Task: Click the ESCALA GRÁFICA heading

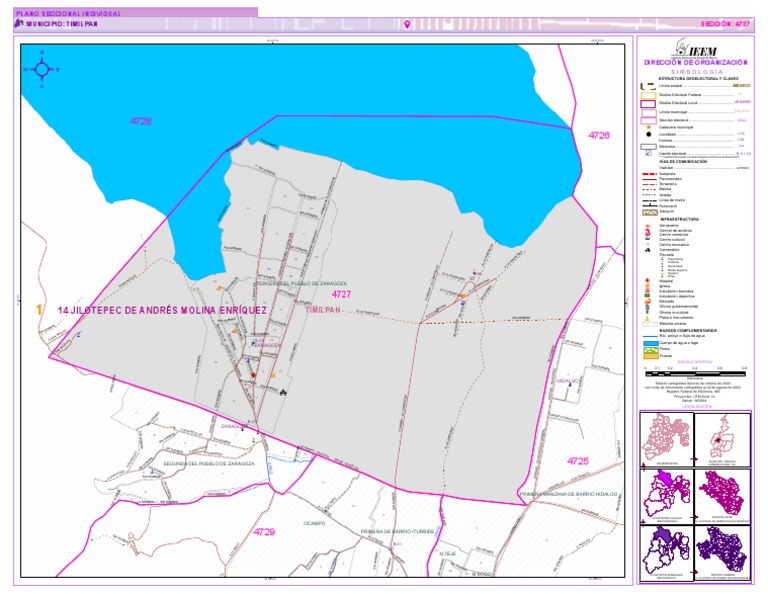Action: pyautogui.click(x=695, y=362)
